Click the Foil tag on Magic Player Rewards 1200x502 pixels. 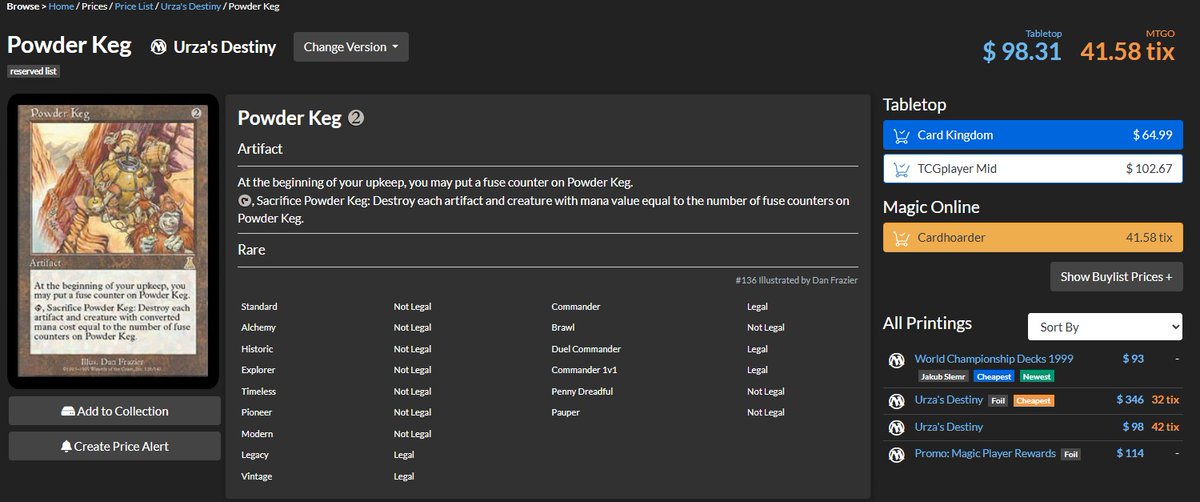(1070, 454)
